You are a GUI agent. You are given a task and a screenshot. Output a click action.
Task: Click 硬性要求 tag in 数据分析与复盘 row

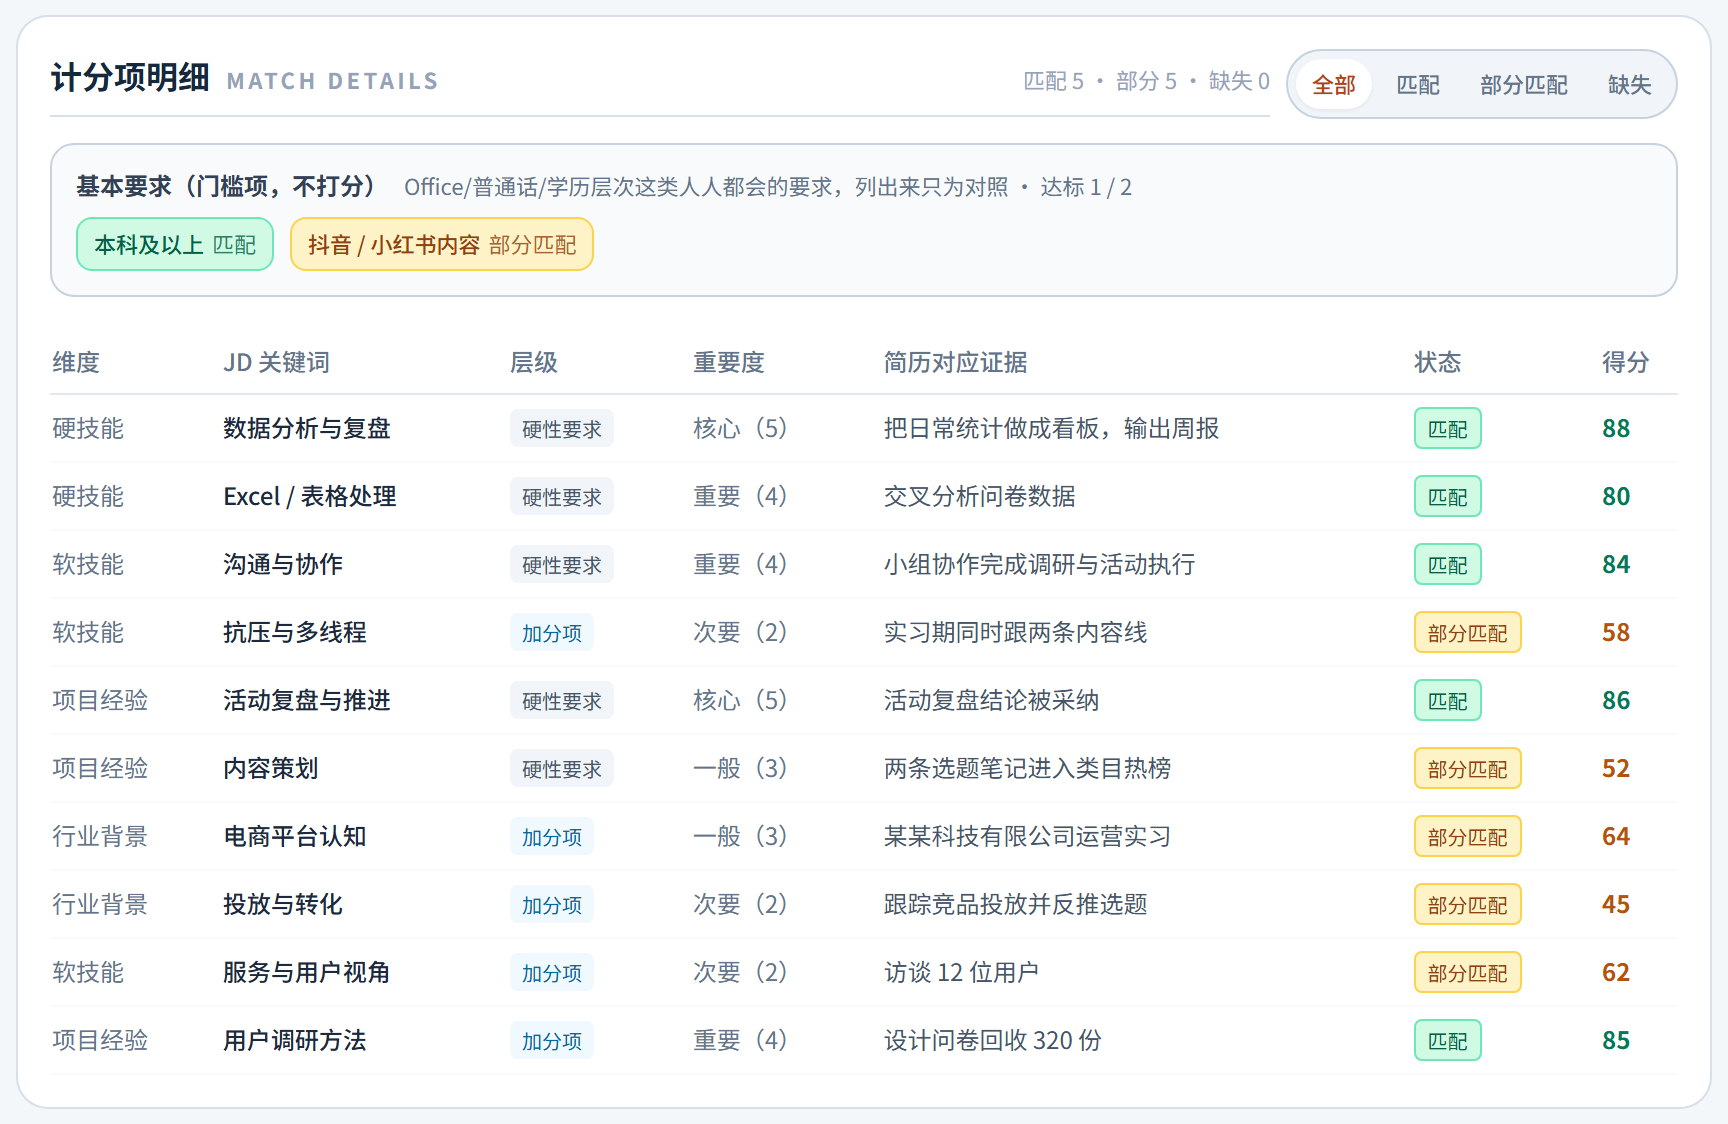(562, 429)
